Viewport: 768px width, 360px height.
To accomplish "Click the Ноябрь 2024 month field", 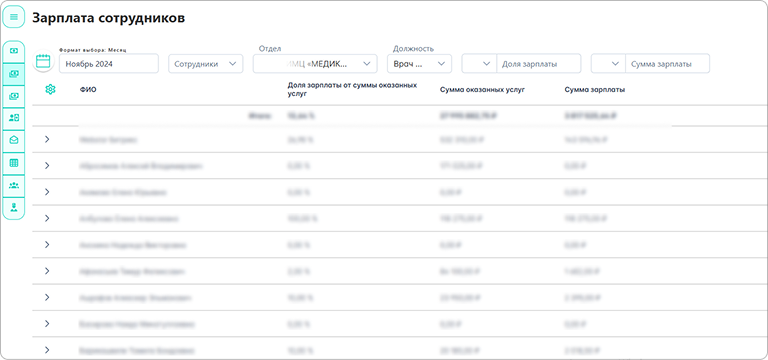I will [x=109, y=64].
